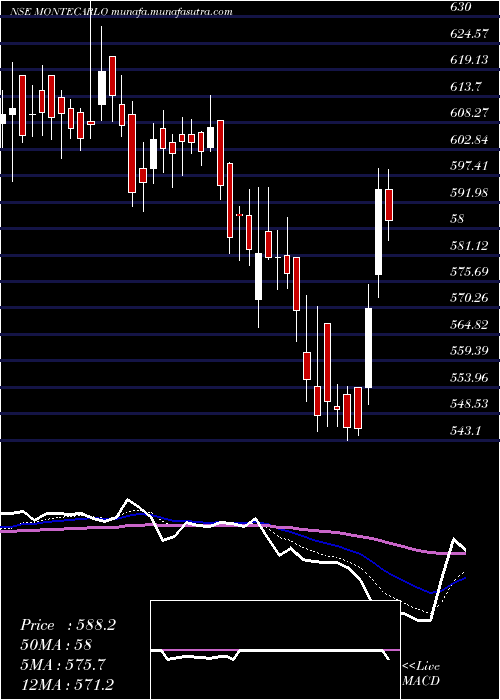
Task: Click the 12MA : 571.2 readout
Action: (x=67, y=685)
